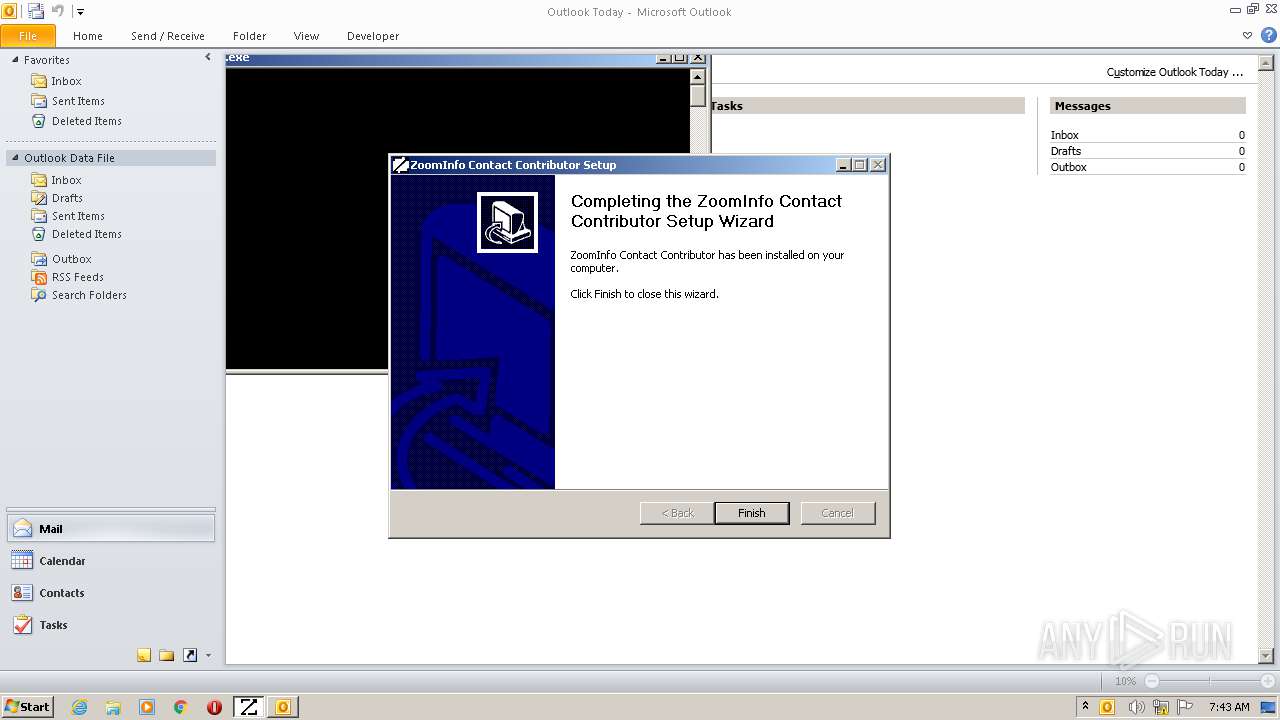This screenshot has width=1280, height=720.
Task: Open Windows Explorer from the taskbar
Action: tap(113, 707)
